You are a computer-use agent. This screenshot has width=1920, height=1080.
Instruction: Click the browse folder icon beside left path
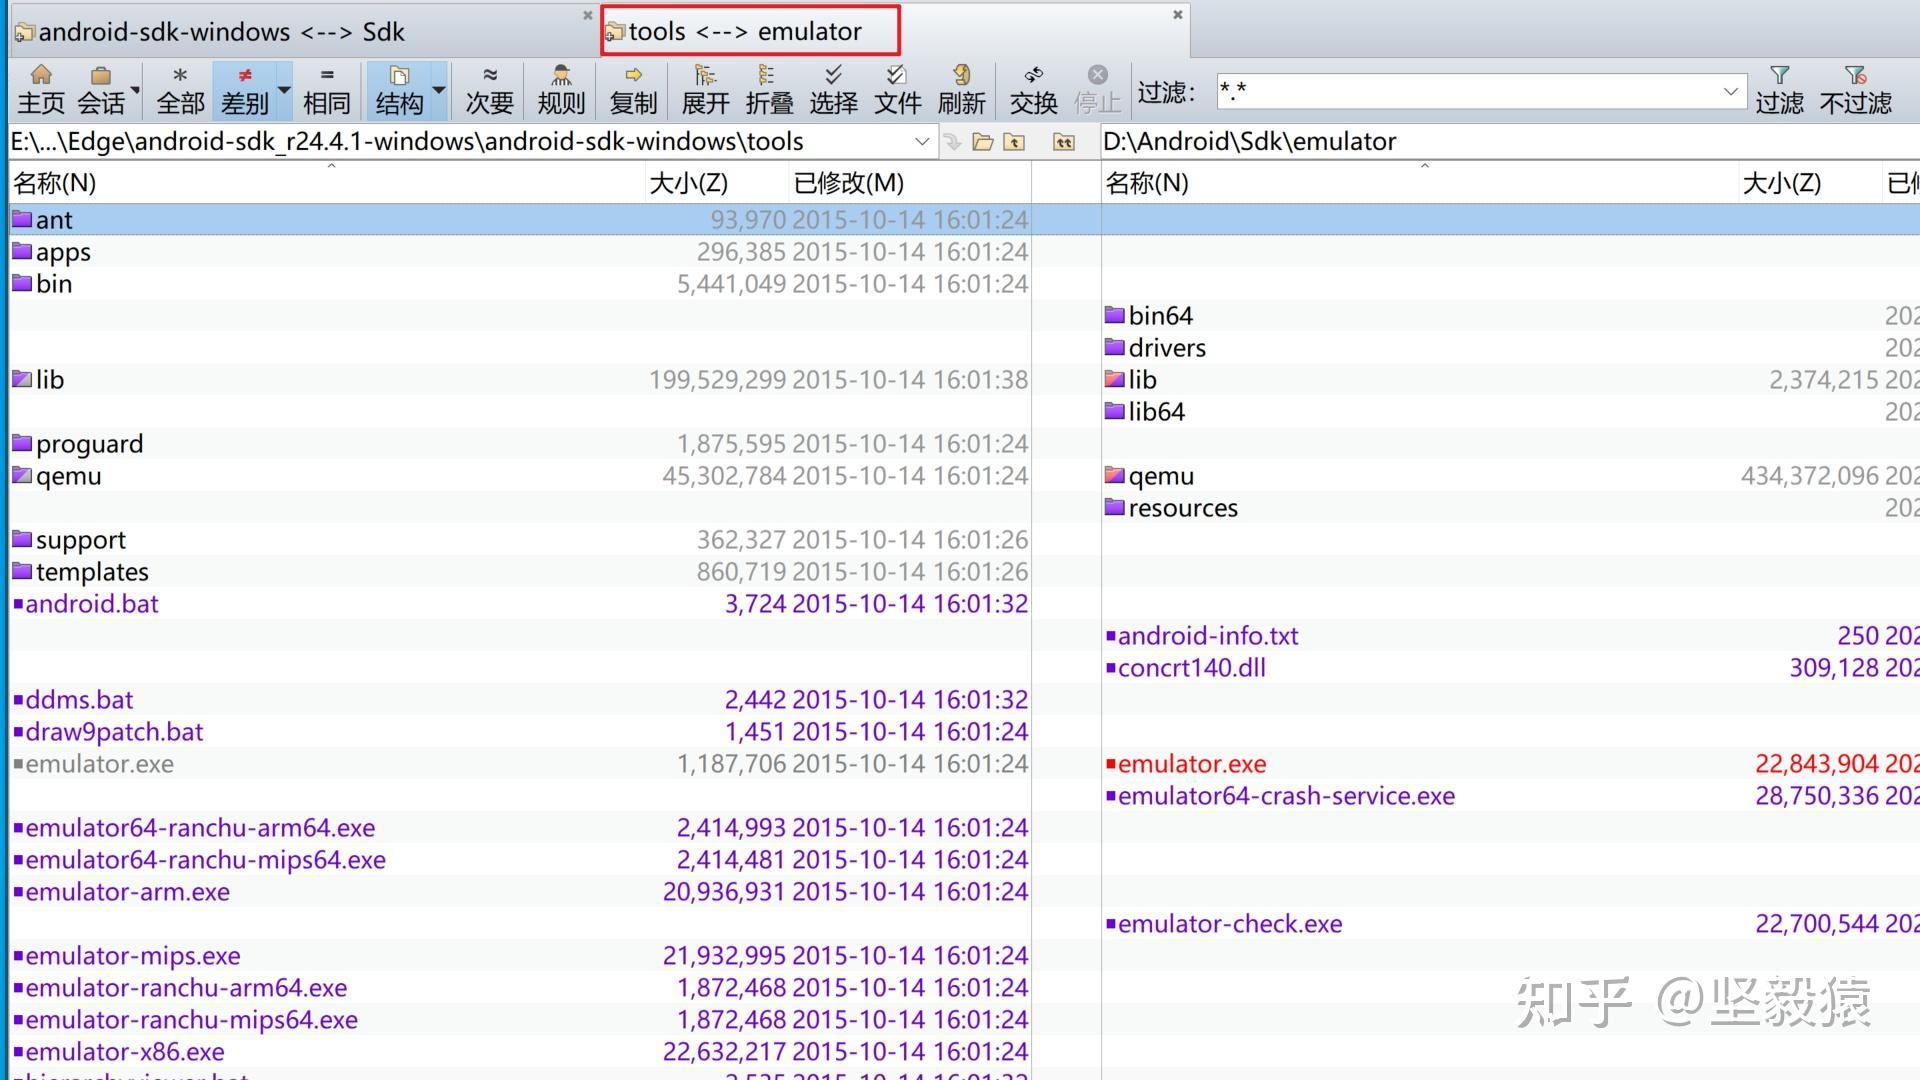tap(983, 142)
